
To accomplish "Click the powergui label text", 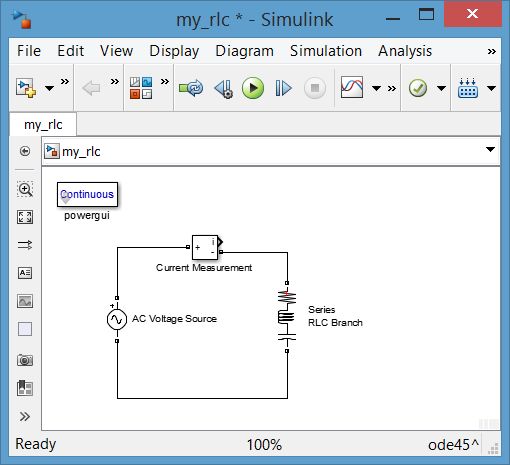I will pos(87,216).
